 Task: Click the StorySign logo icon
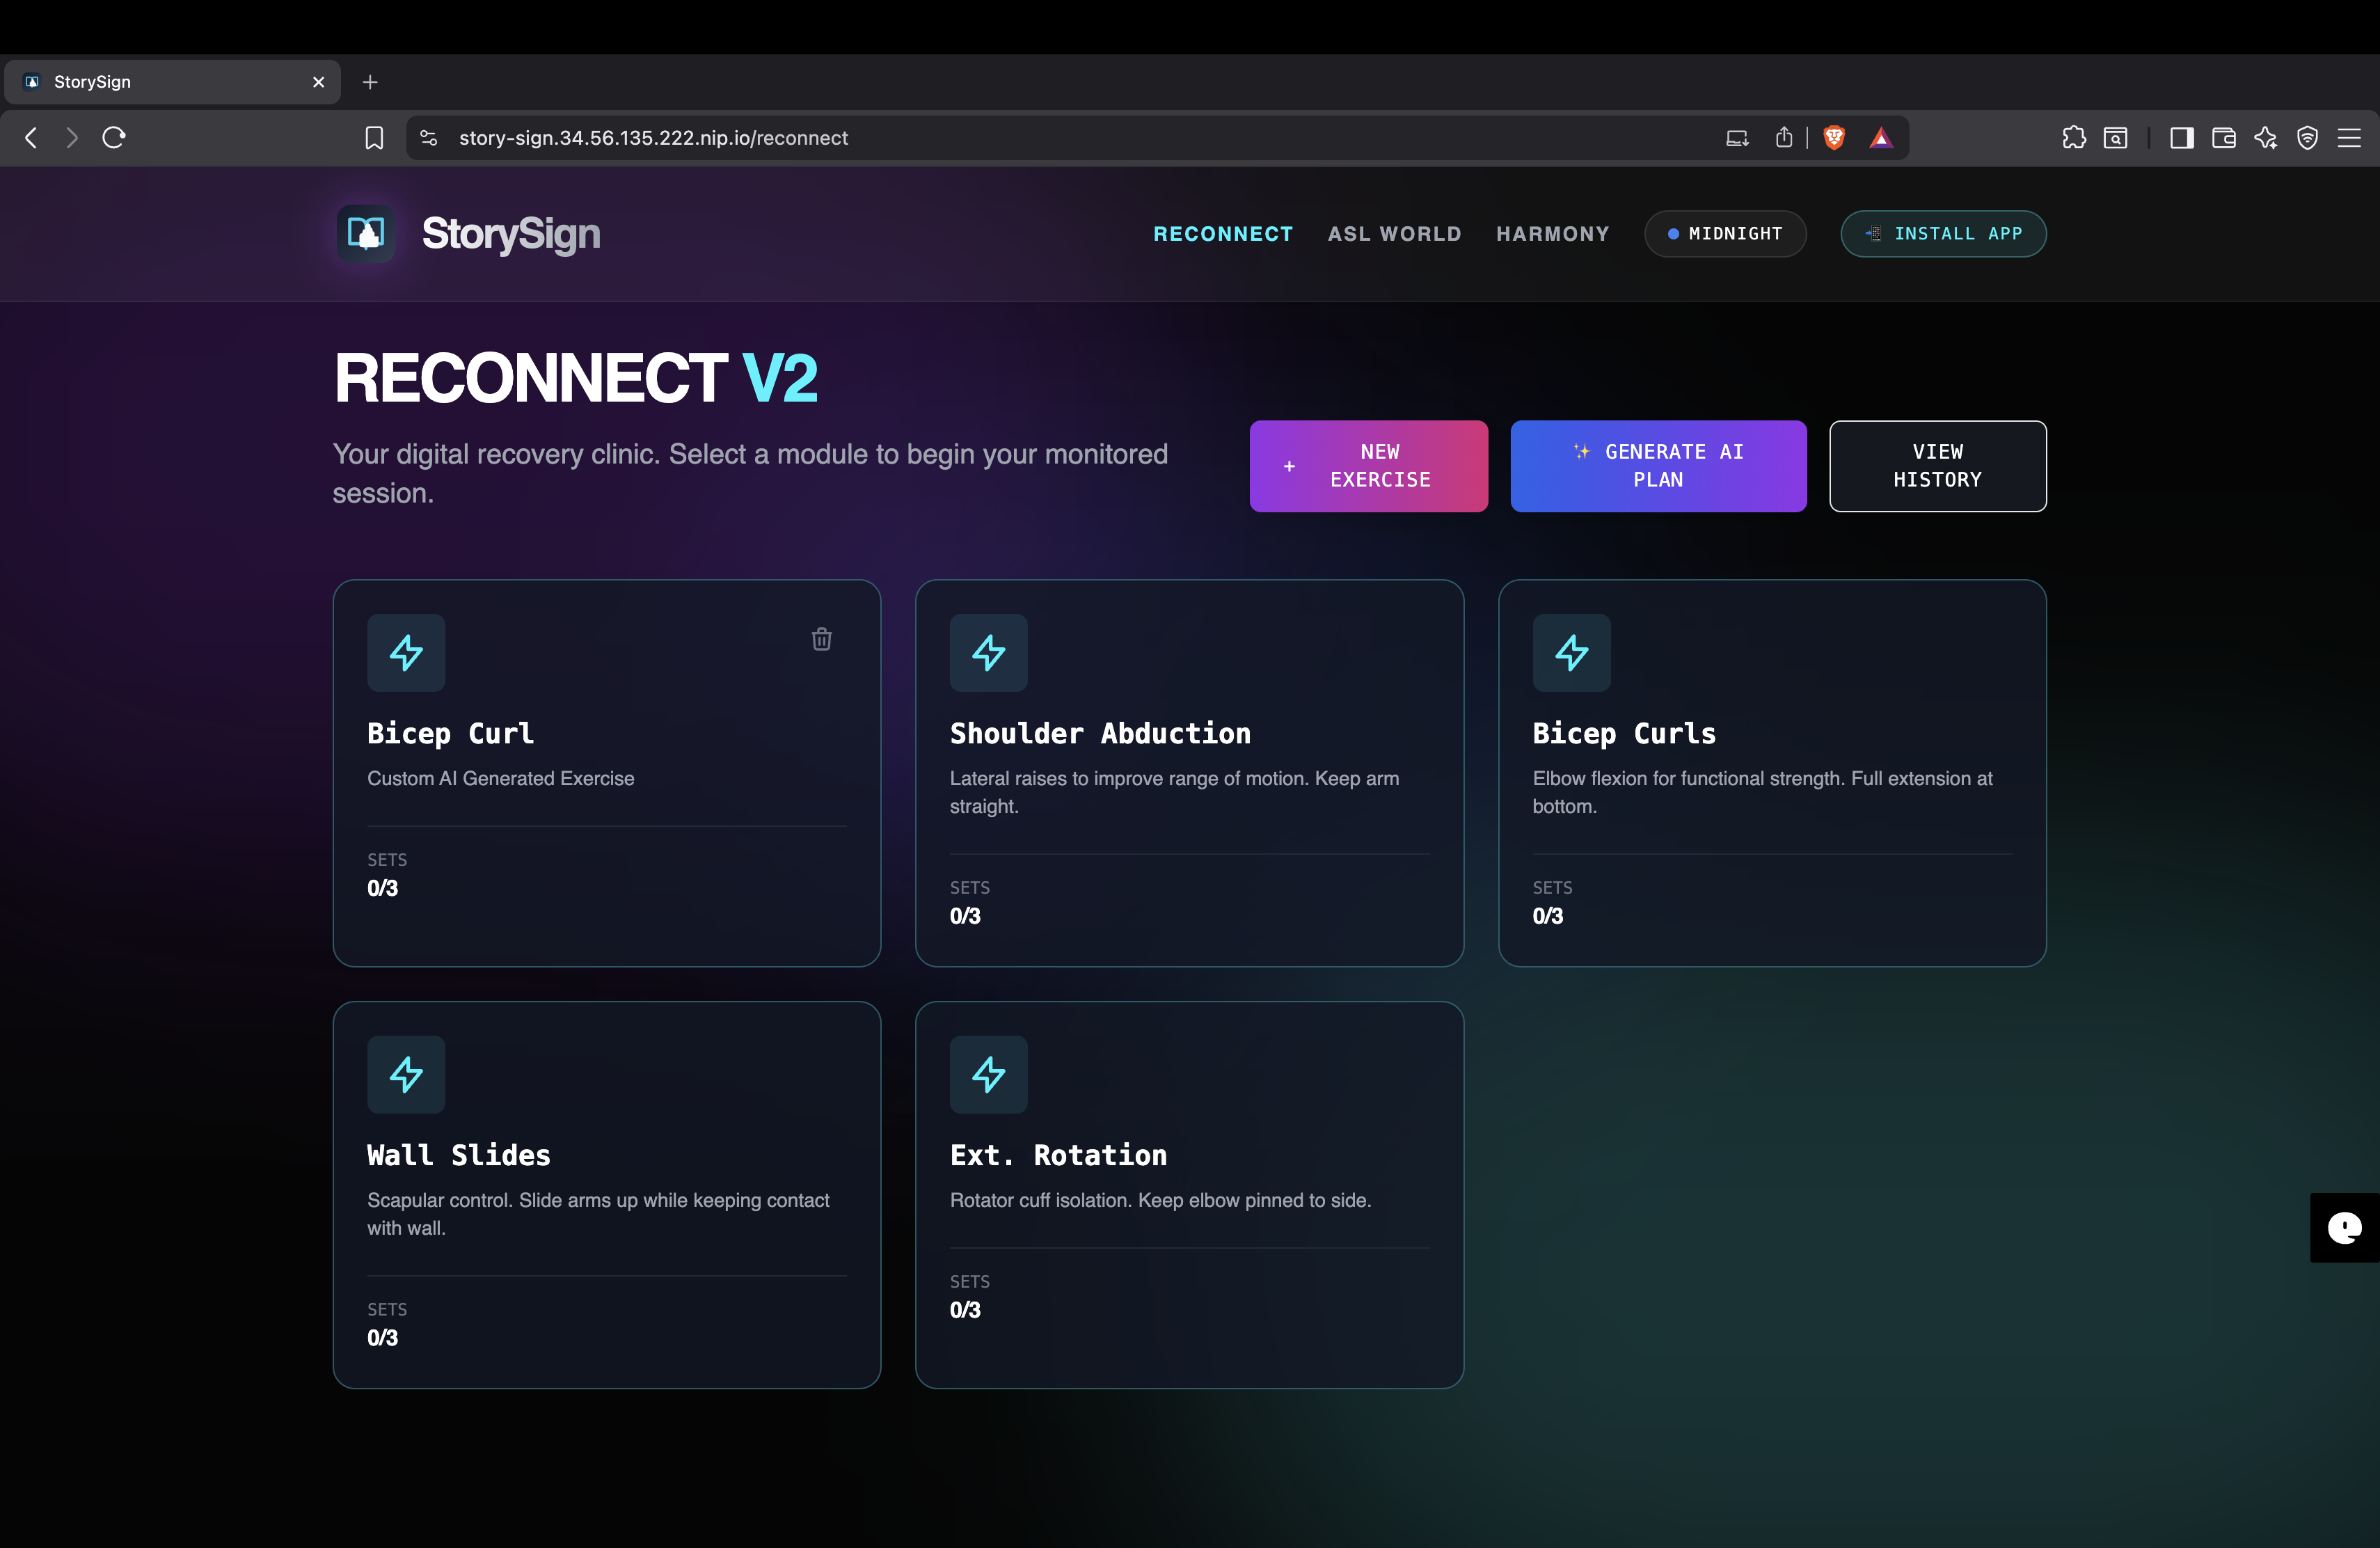pos(366,233)
